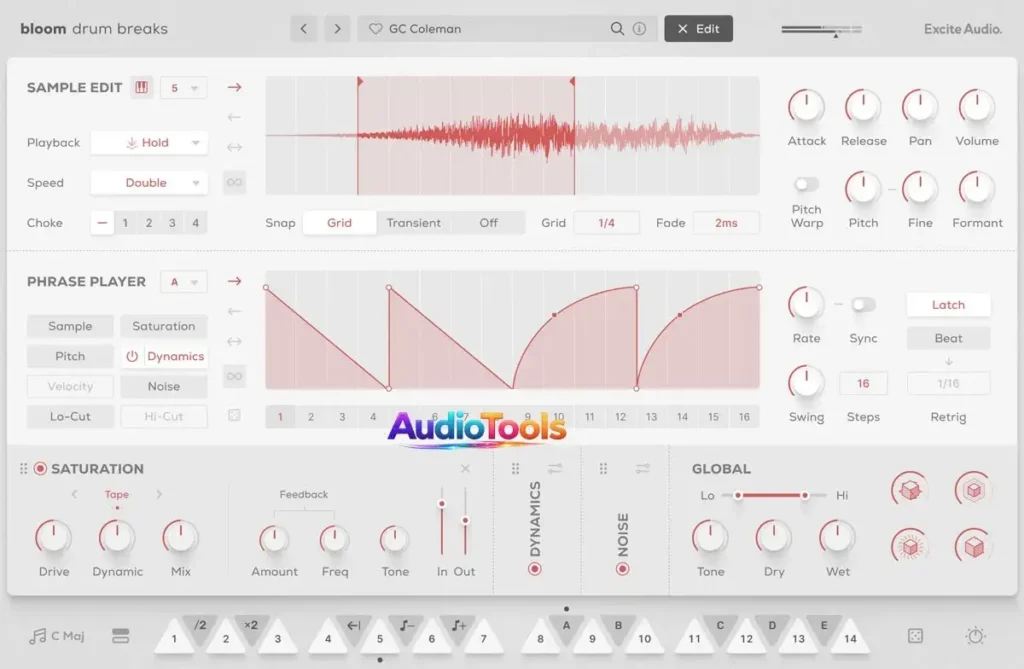Click the spiky cube icon in Global section

[908, 490]
